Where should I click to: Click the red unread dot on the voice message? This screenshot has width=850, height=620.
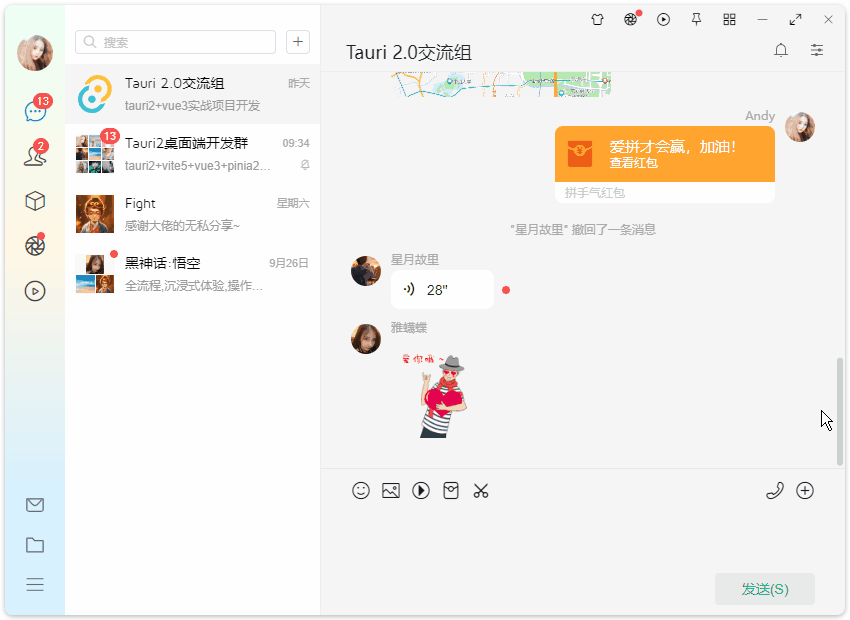(506, 289)
